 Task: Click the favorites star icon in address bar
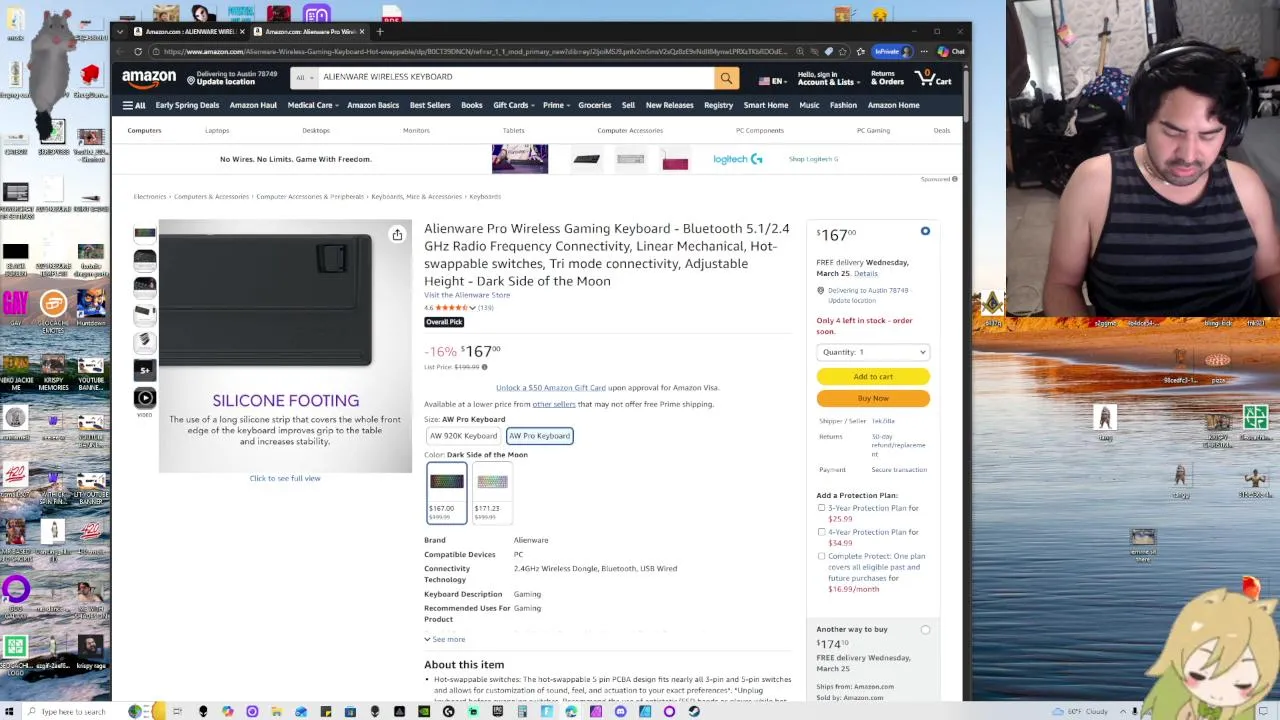[843, 52]
